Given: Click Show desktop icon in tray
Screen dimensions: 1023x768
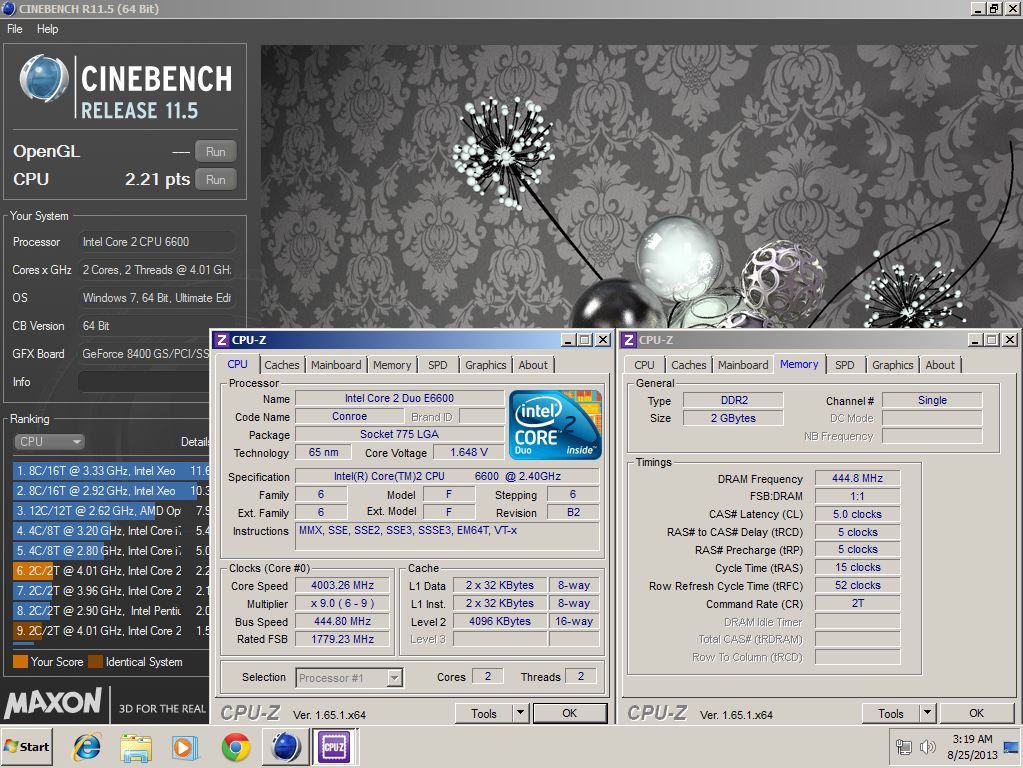Looking at the screenshot, I should pos(1011,747).
